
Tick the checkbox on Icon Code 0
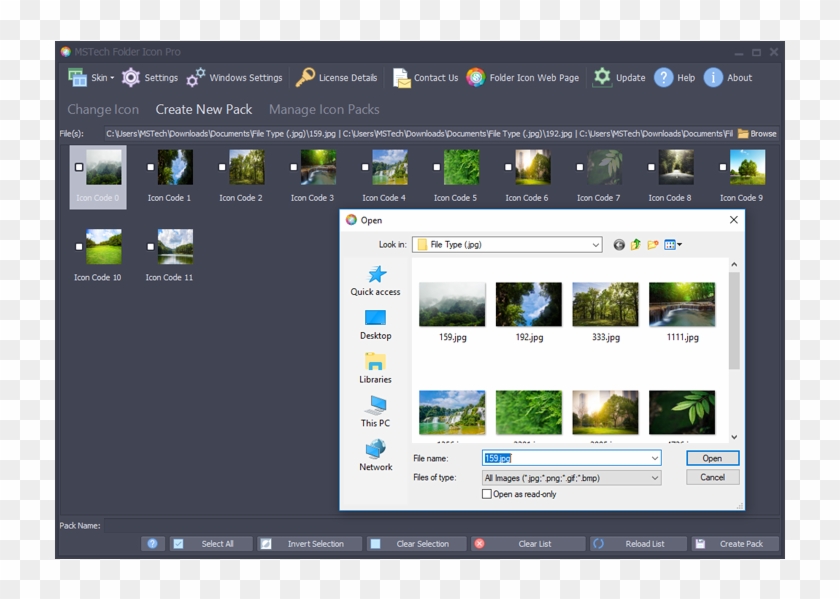(79, 167)
